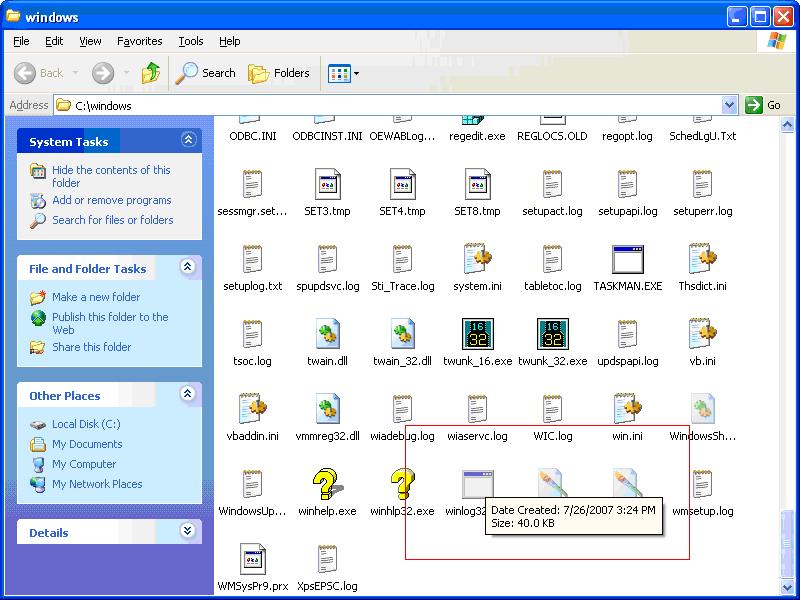This screenshot has height=600, width=800.
Task: Open the Forward history dropdown arrow
Action: pos(126,73)
